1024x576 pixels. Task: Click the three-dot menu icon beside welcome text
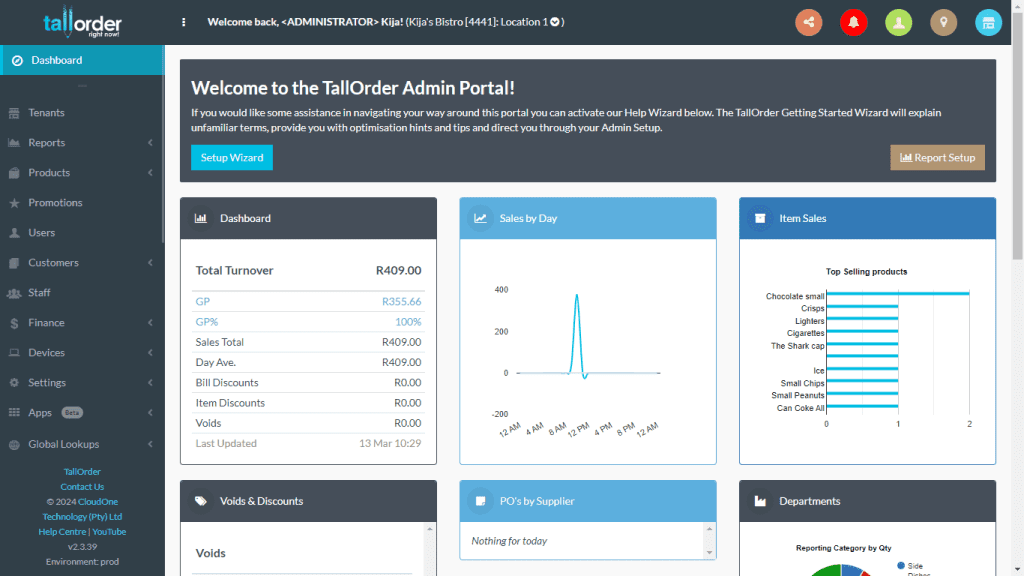[x=183, y=22]
